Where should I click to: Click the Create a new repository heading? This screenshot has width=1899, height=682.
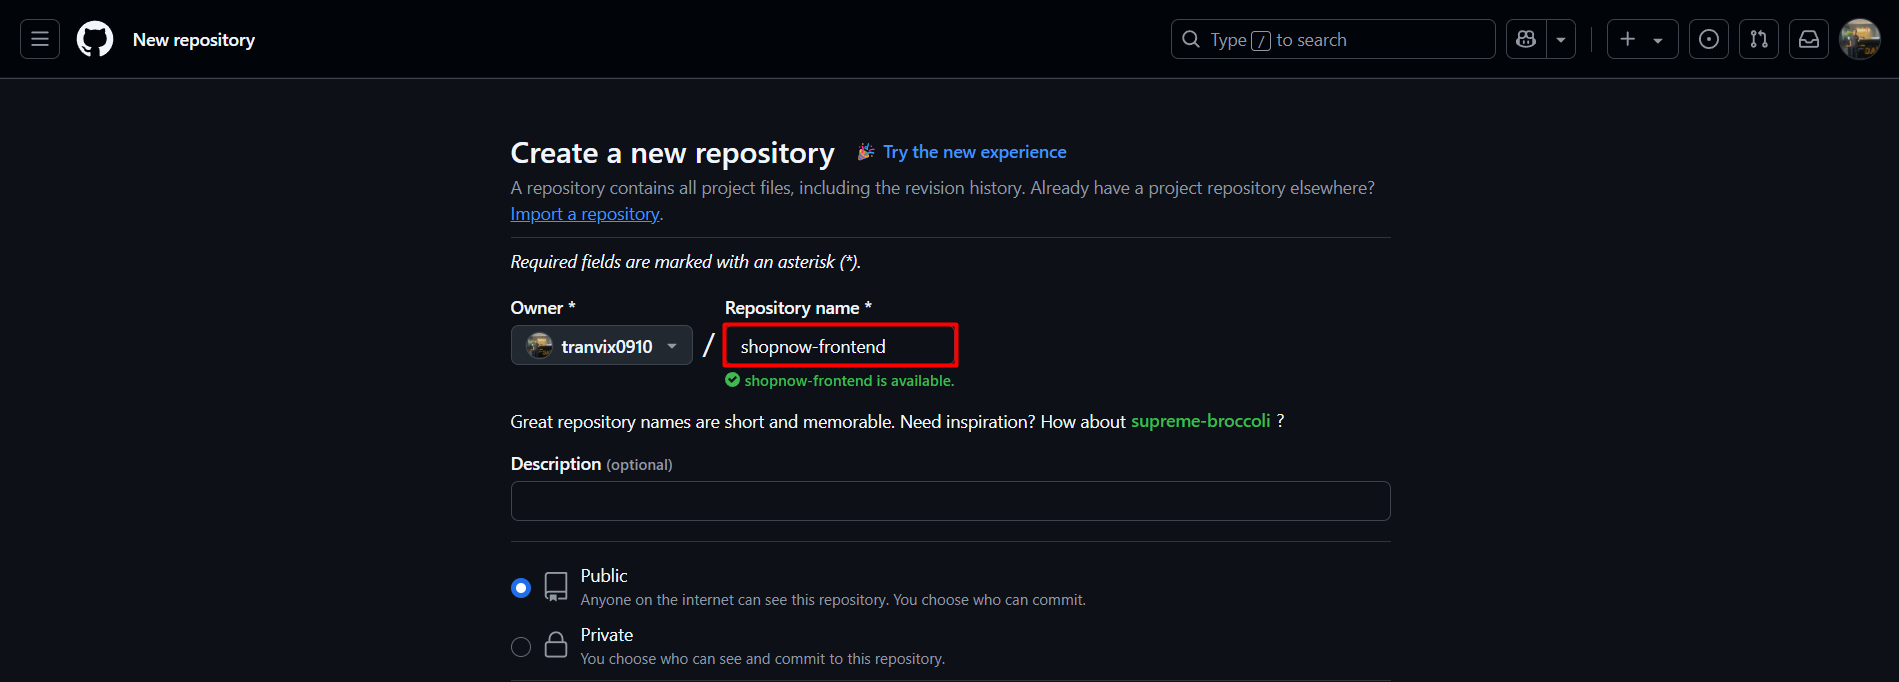point(672,153)
